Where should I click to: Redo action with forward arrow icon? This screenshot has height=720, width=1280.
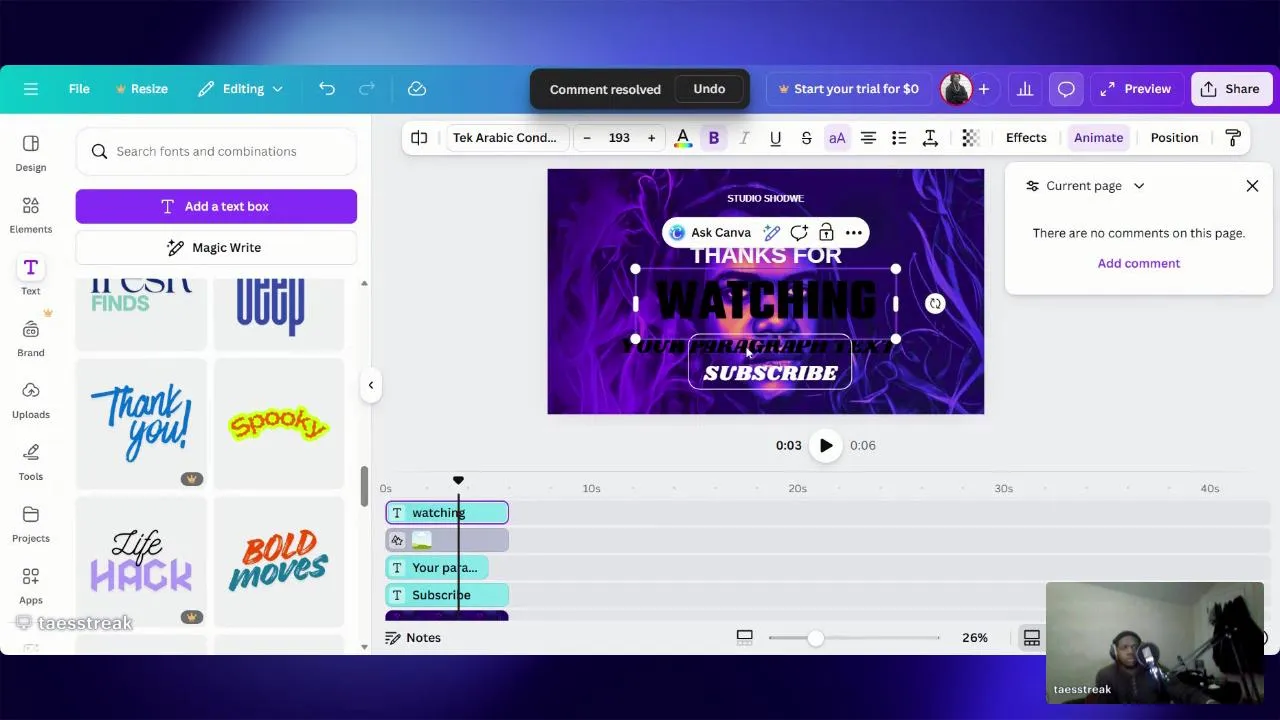(x=367, y=89)
